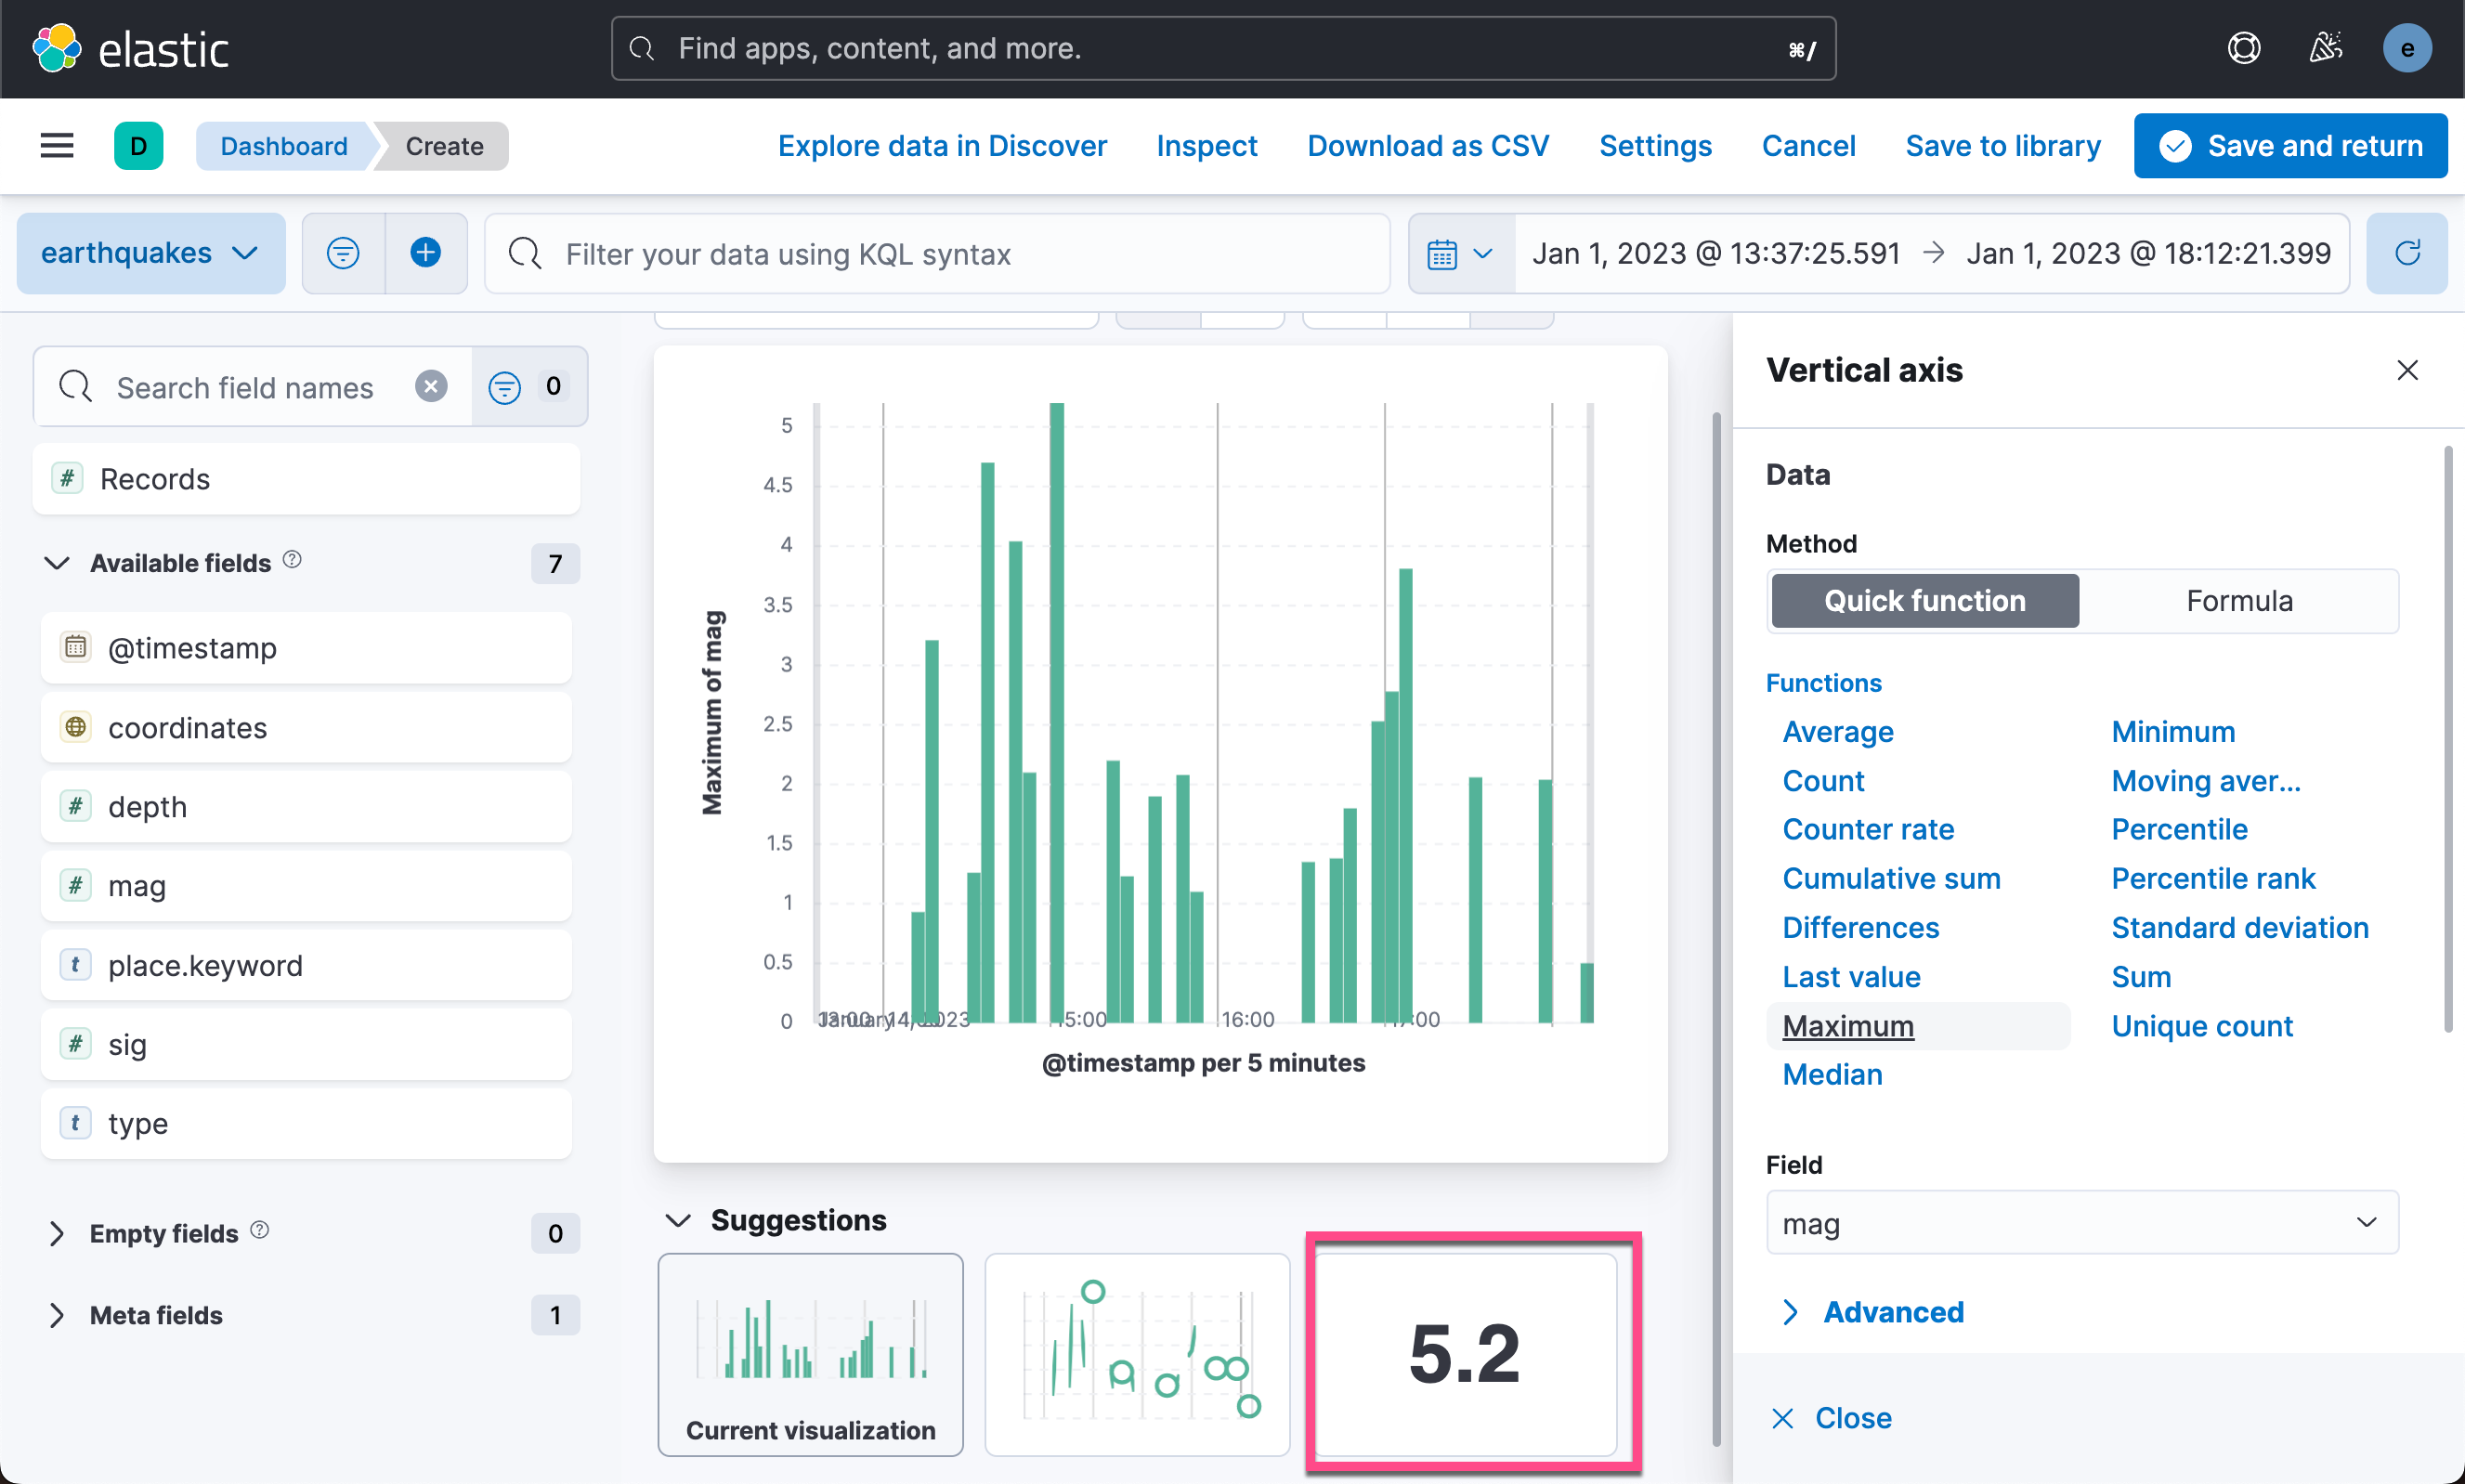Click Save and return button
The image size is (2465, 1484).
coord(2290,146)
